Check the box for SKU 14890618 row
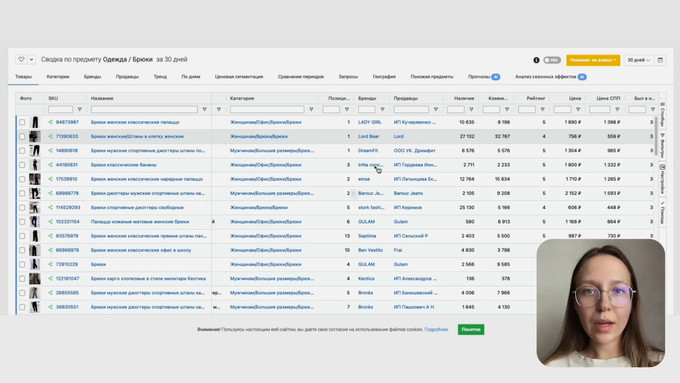The image size is (680, 383). click(22, 151)
